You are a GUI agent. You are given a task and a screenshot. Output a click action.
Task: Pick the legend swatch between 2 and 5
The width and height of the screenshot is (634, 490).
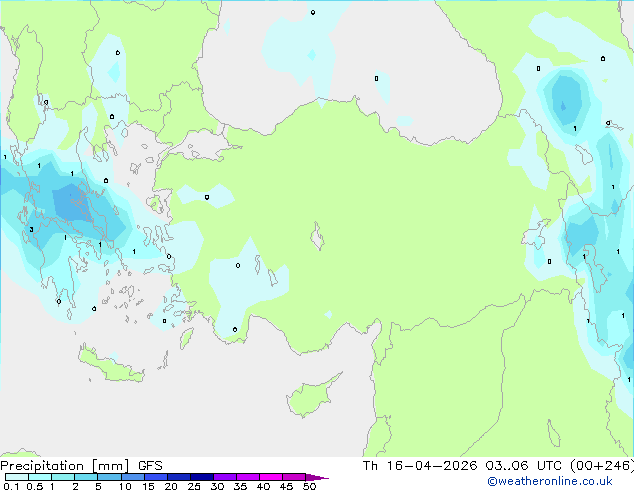(x=86, y=477)
